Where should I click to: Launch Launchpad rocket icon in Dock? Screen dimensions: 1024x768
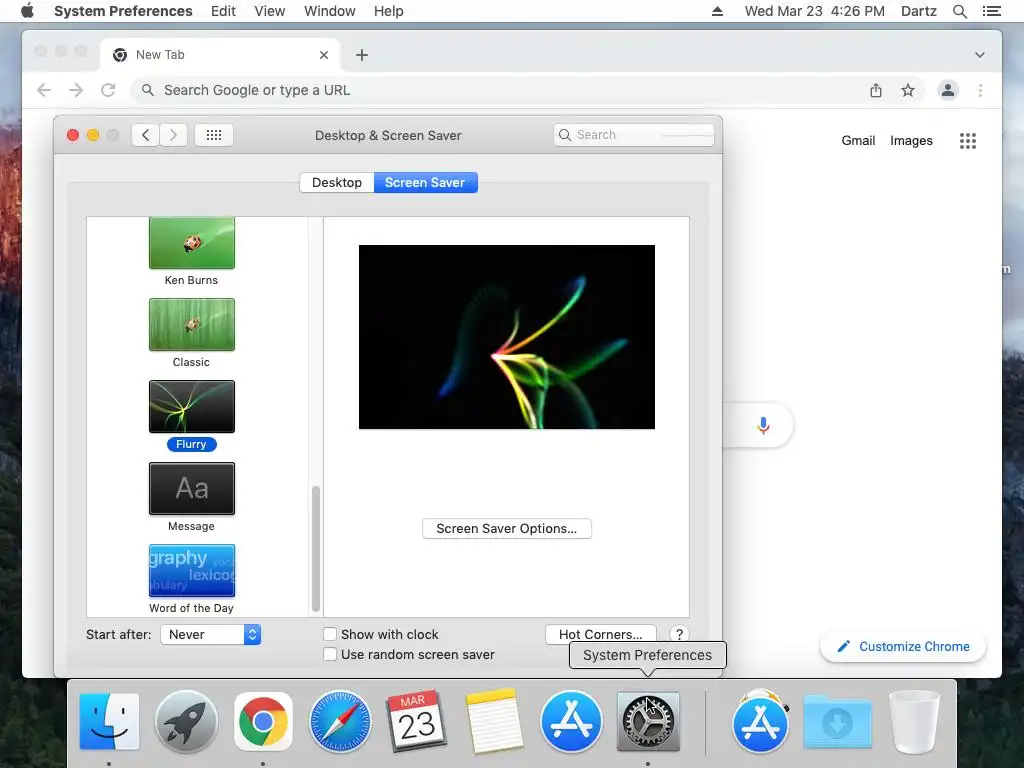(186, 722)
